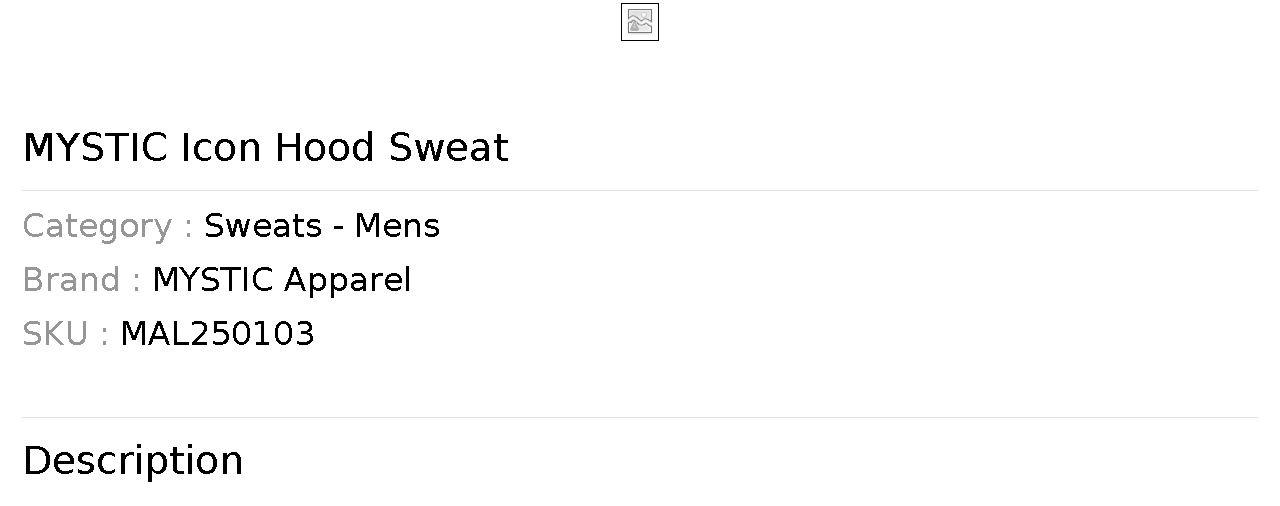Click the word Mens in the category

point(397,226)
